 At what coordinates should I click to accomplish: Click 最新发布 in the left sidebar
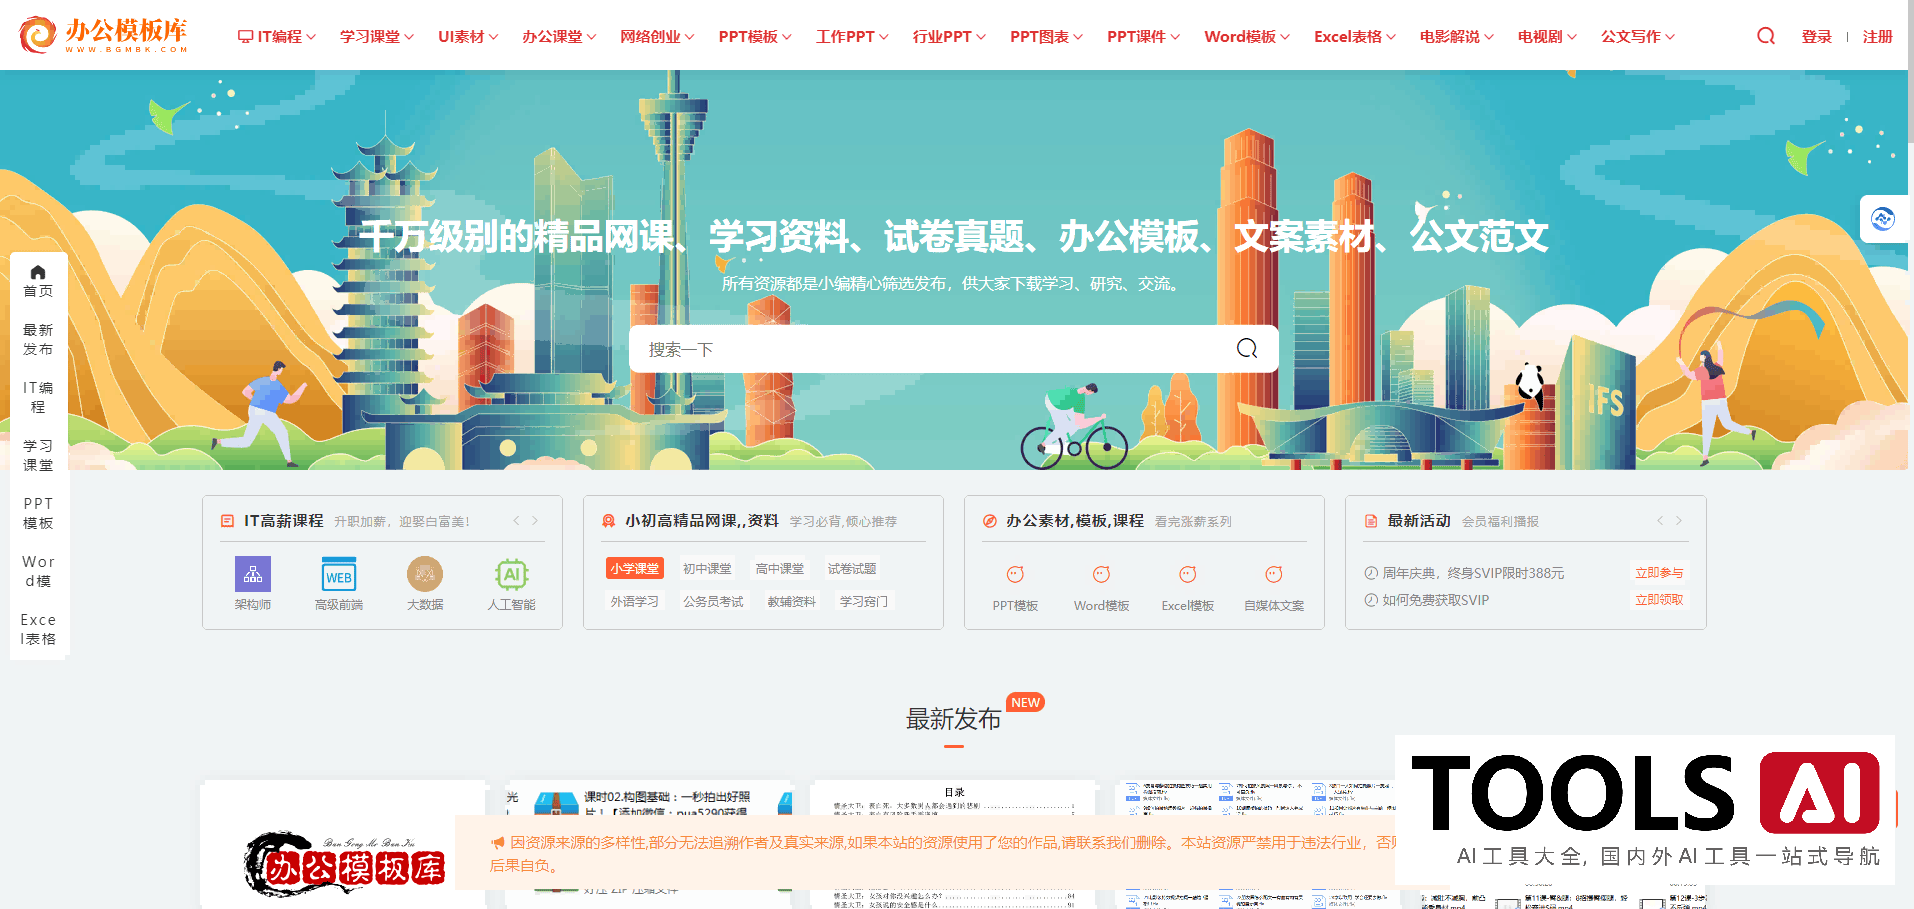(38, 339)
